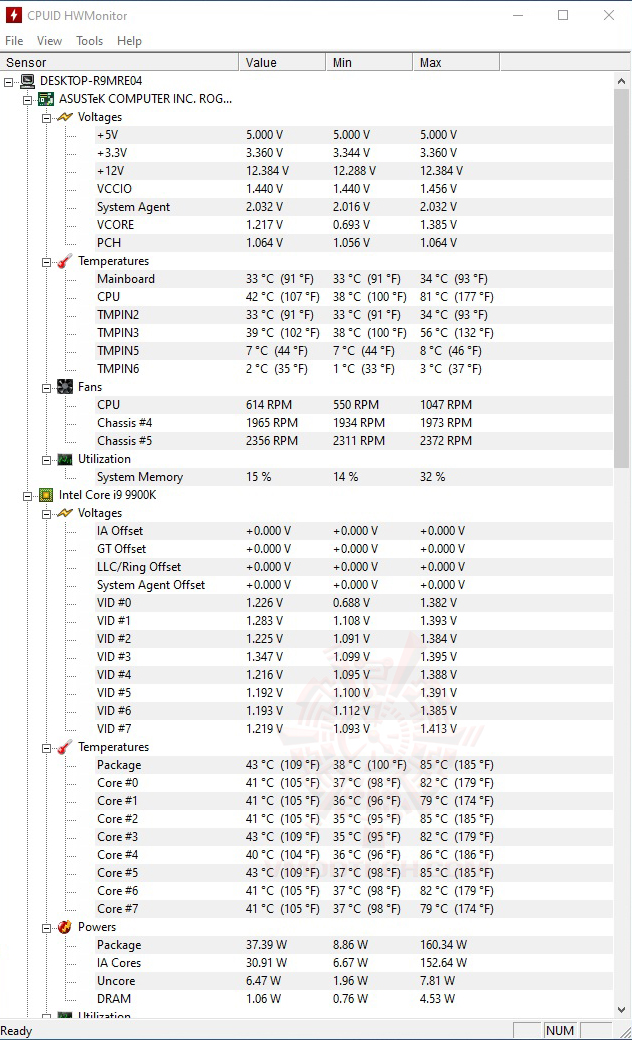Click the vertical scrollbar track
Viewport: 632px width, 1040px height.
tap(623, 700)
